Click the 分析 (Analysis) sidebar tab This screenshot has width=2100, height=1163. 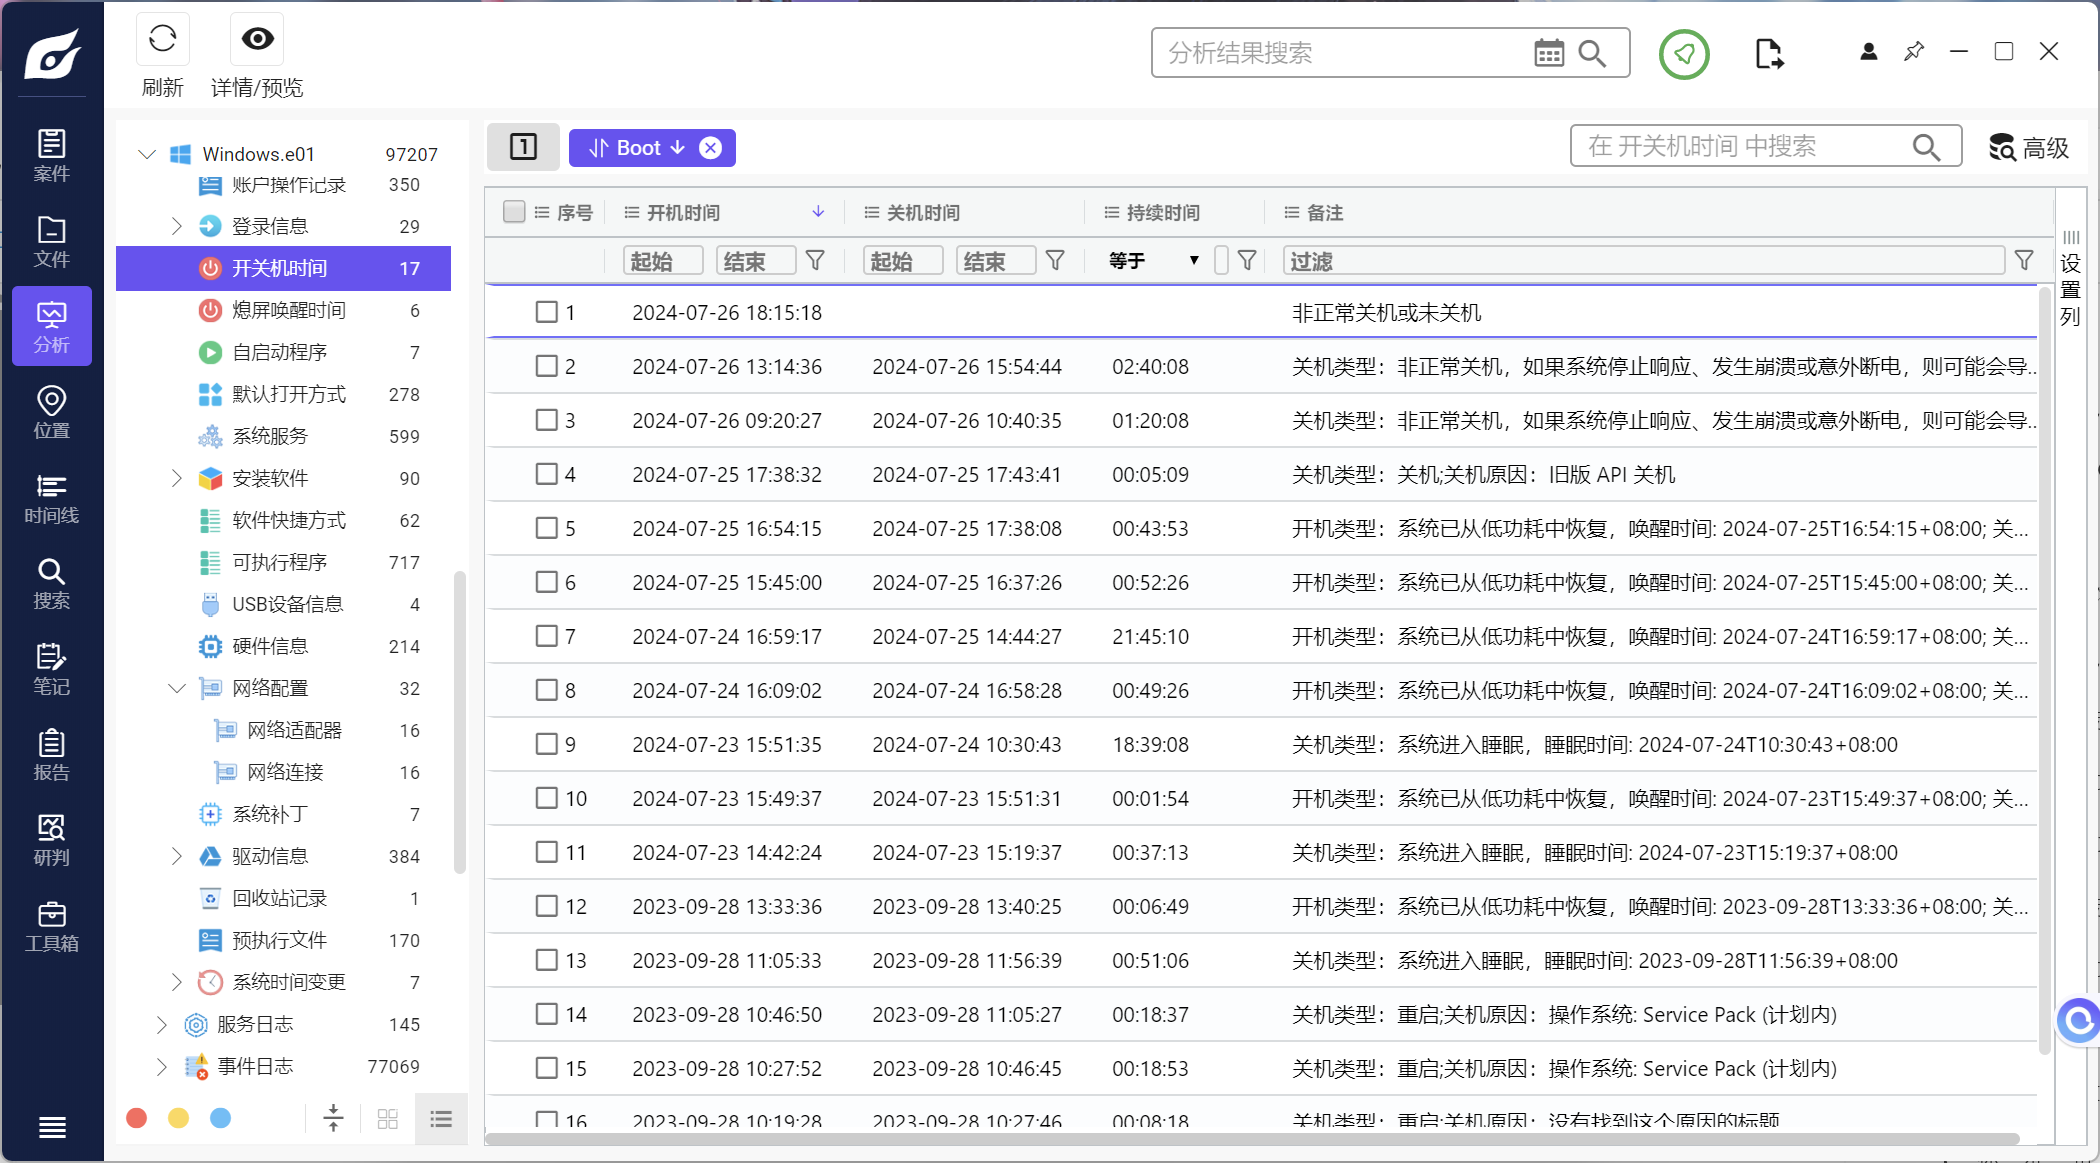[51, 327]
